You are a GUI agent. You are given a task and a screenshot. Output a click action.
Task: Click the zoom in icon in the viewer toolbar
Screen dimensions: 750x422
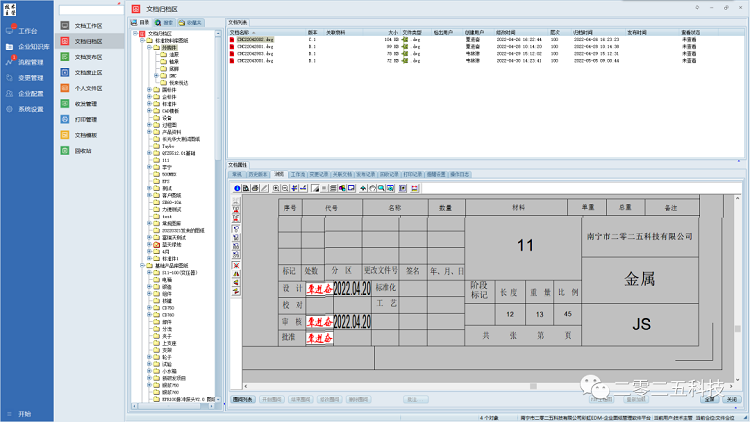pos(276,189)
